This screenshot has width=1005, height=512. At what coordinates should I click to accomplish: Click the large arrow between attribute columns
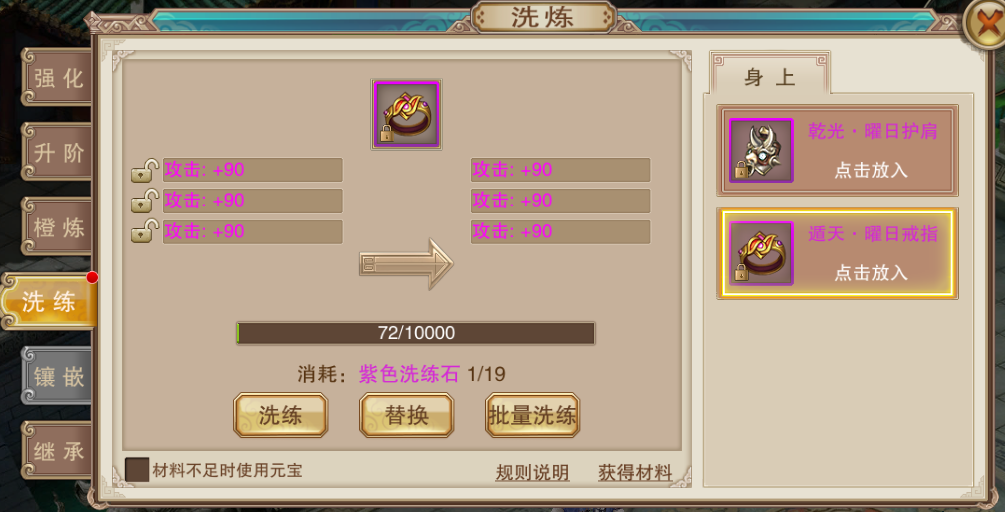(406, 263)
